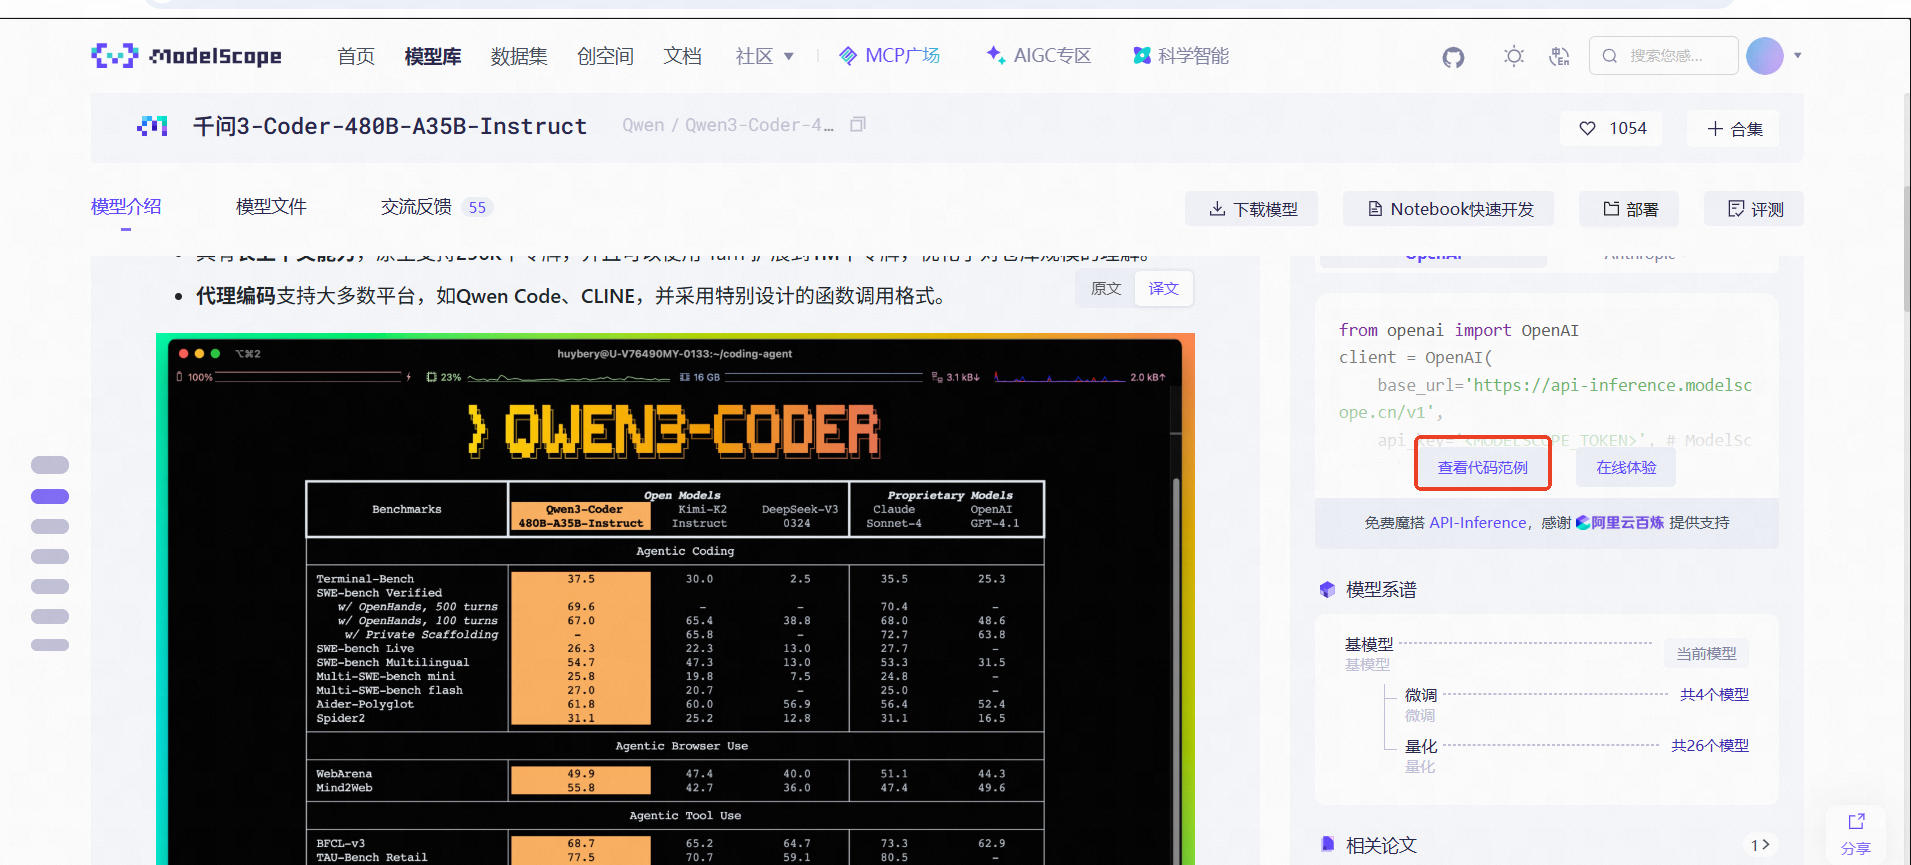Copy the model ID with copy icon
The width and height of the screenshot is (1911, 865).
pos(858,125)
